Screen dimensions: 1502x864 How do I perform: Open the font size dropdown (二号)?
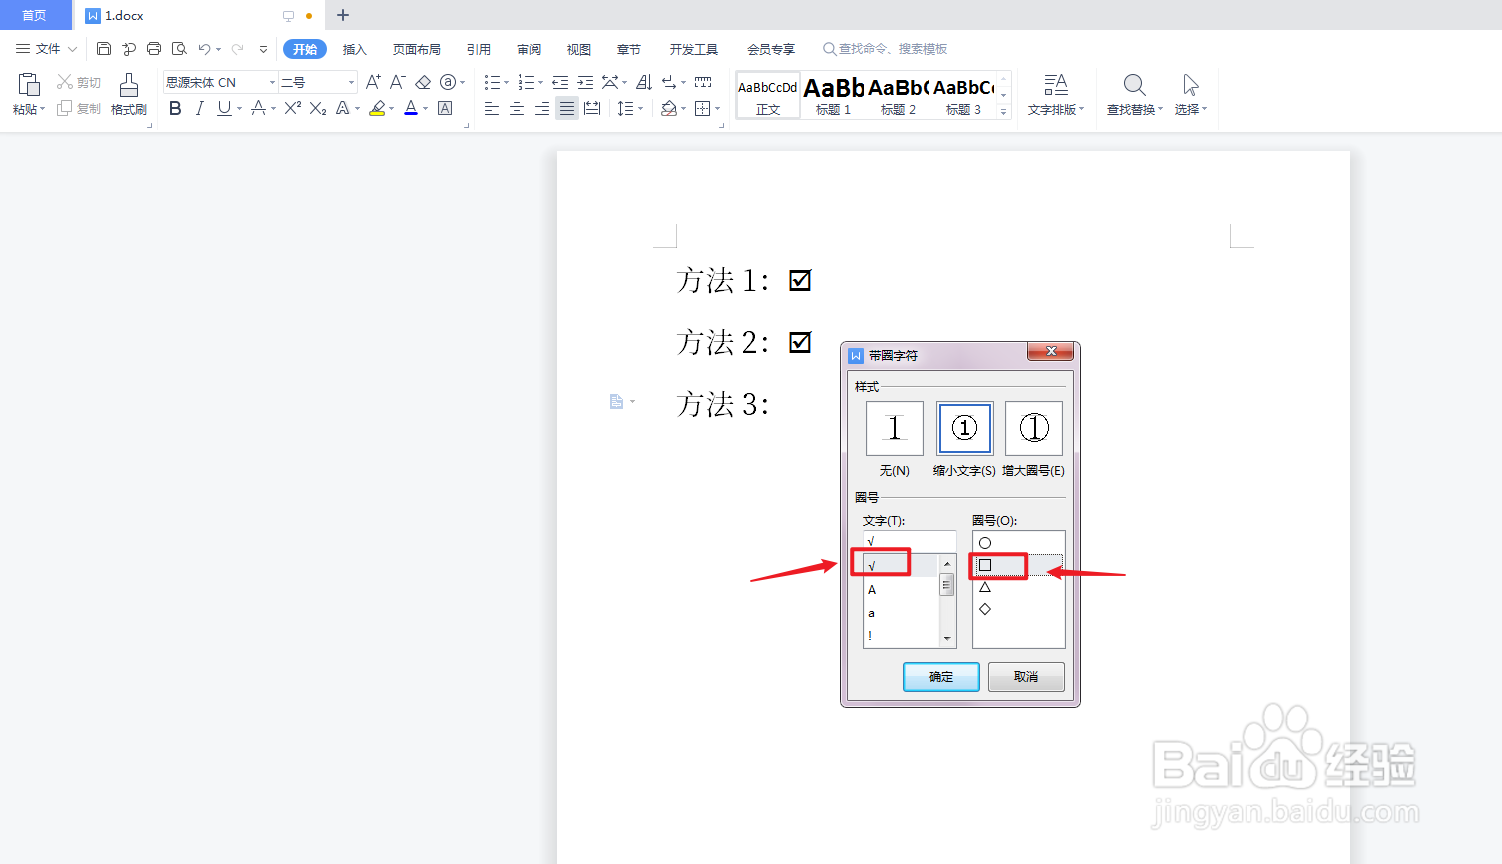[x=351, y=82]
